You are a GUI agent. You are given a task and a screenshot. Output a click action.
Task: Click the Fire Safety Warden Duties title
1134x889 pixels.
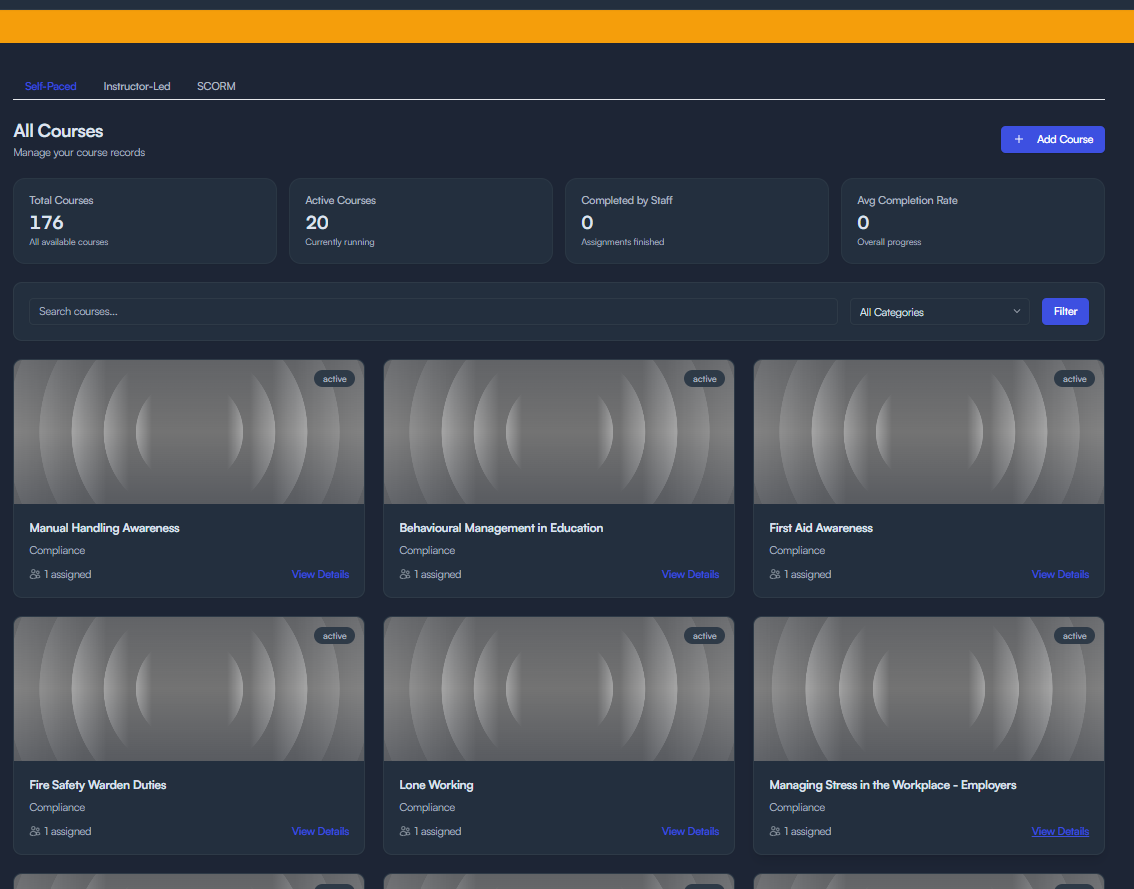point(98,785)
